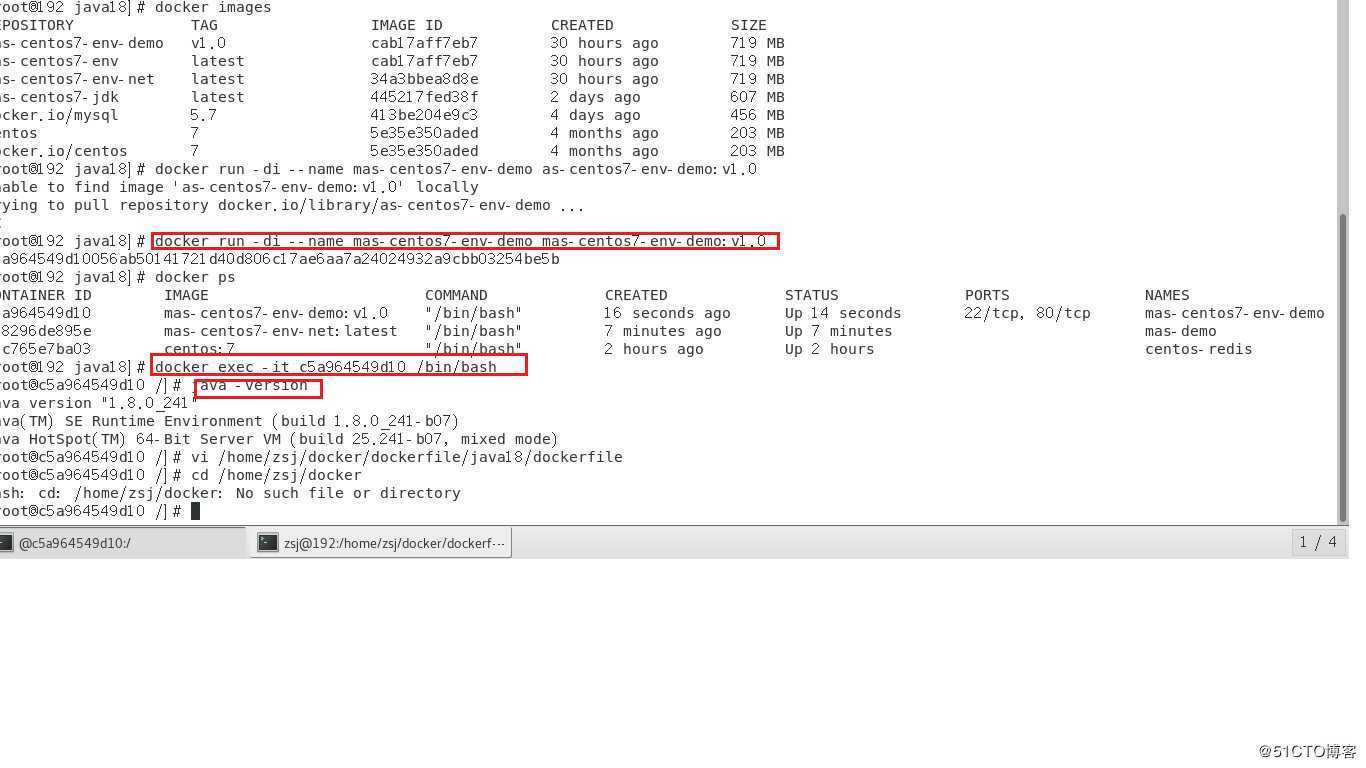Screen dimensions: 1366x768
Task: Click the 'docker ps' command text
Action: (x=195, y=277)
